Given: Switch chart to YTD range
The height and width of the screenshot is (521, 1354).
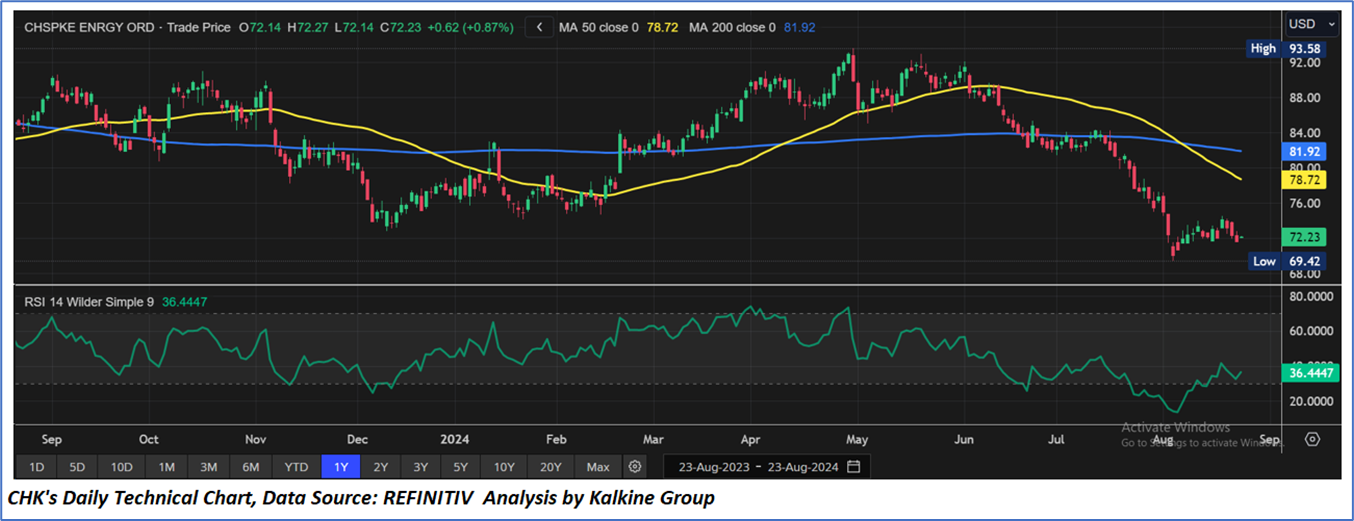Looking at the screenshot, I should (x=295, y=466).
